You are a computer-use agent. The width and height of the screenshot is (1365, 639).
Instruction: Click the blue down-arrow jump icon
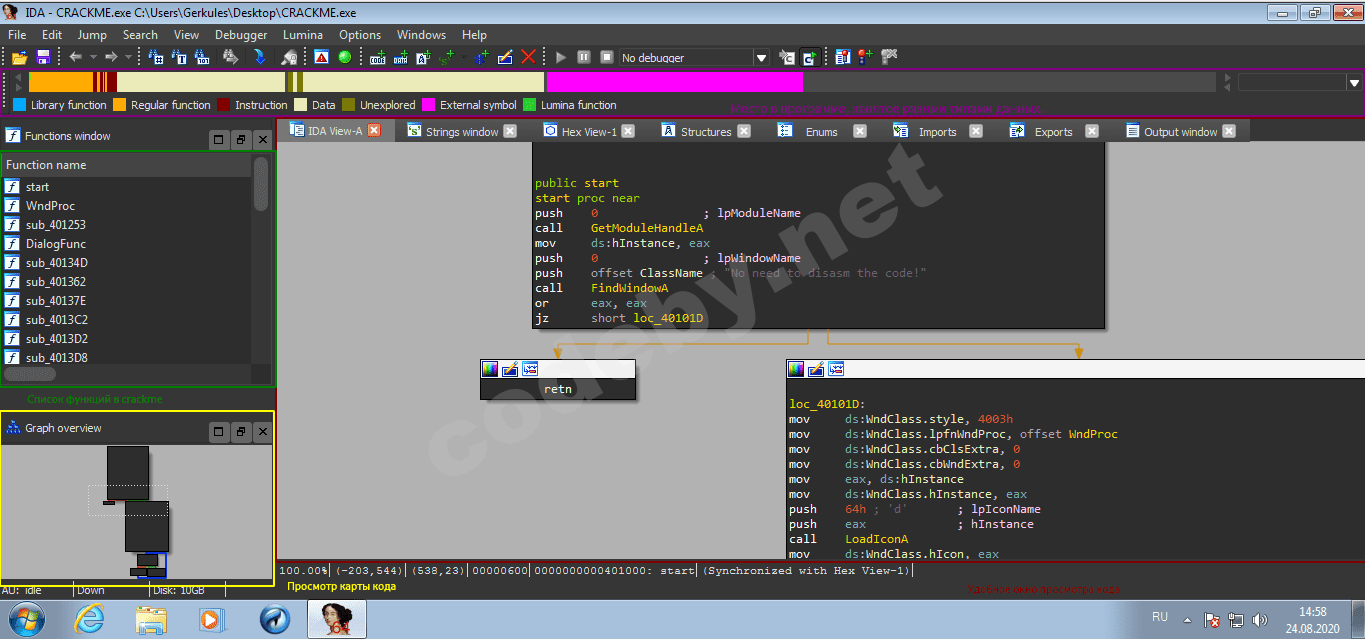pyautogui.click(x=259, y=58)
